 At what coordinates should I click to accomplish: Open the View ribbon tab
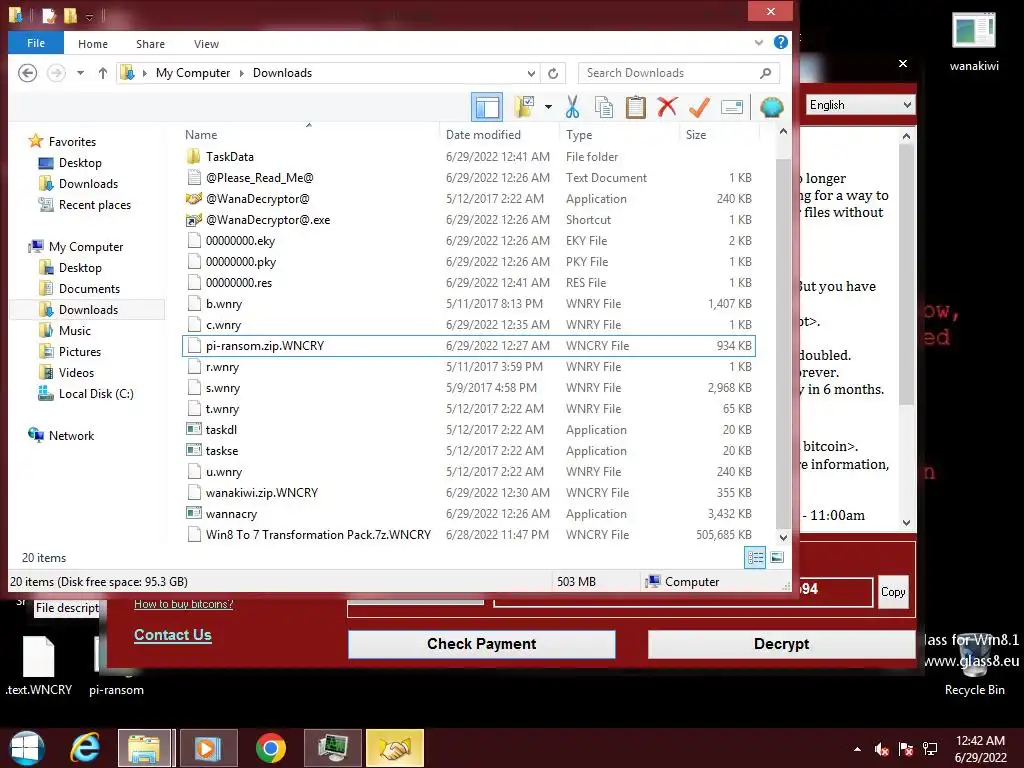tap(206, 44)
